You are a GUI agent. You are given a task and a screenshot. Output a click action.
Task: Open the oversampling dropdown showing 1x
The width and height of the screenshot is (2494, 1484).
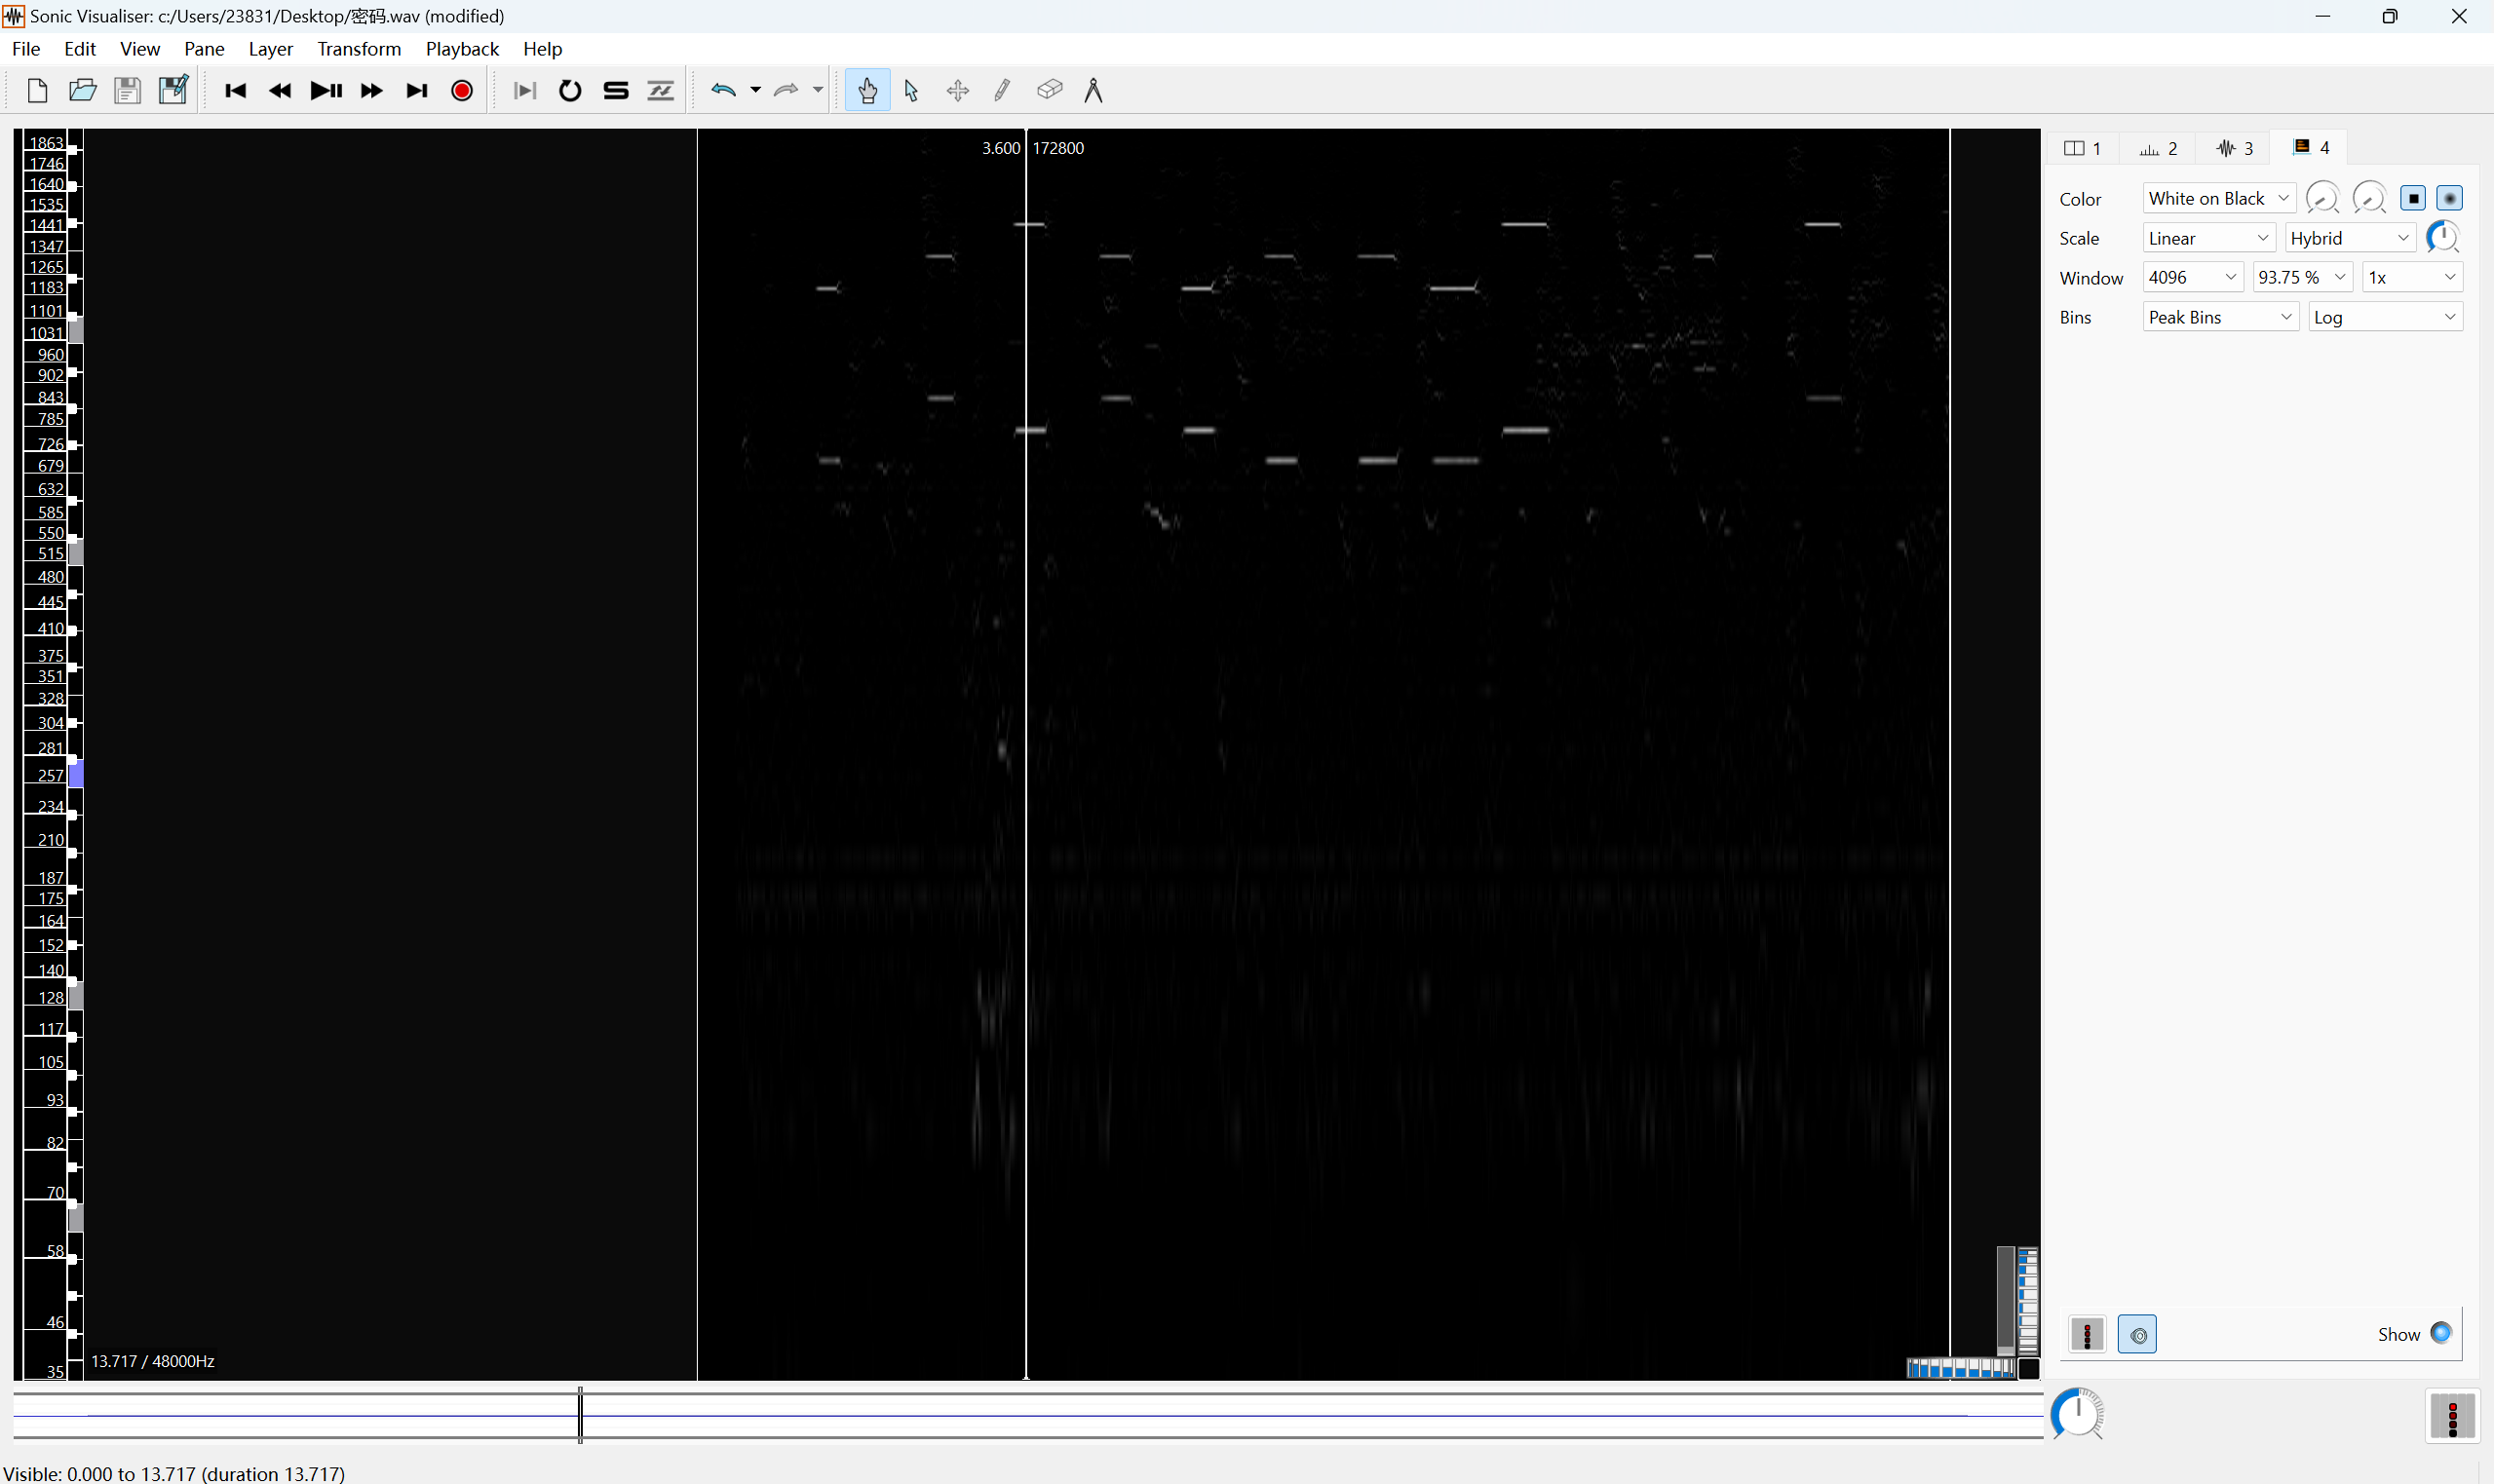coord(2412,277)
